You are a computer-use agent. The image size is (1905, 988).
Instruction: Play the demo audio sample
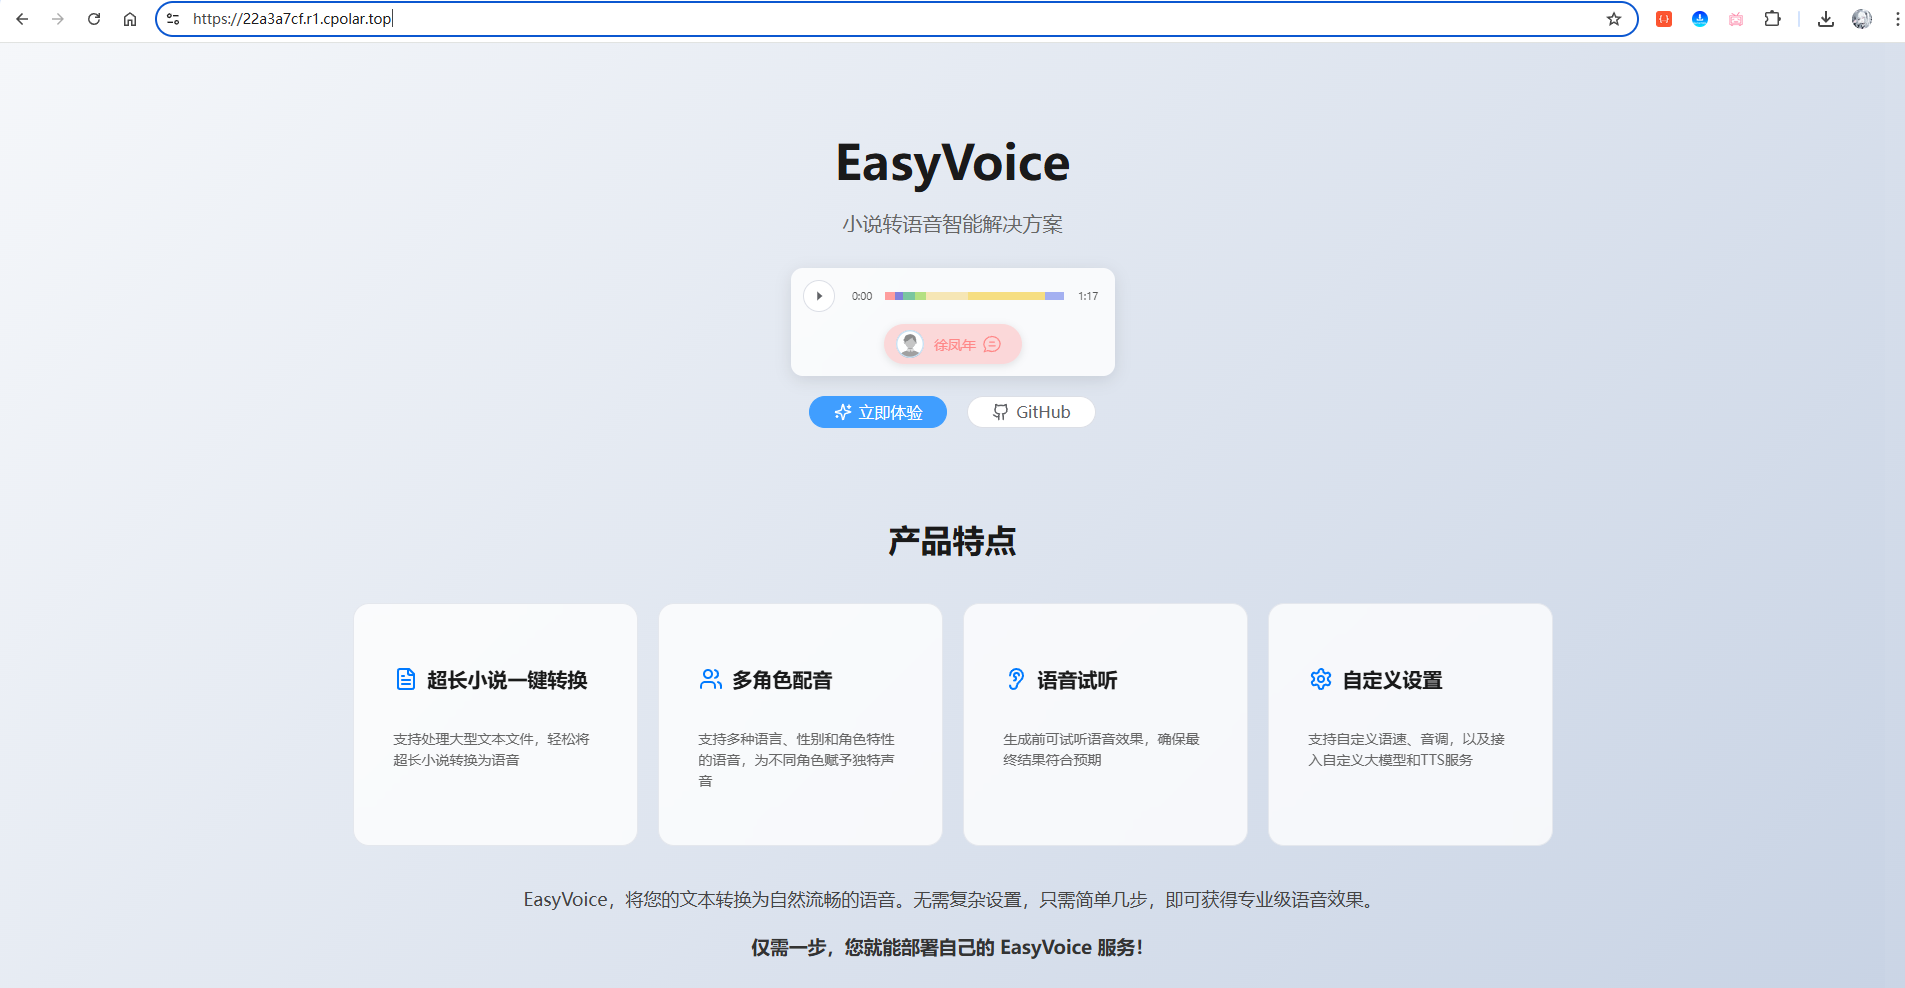[819, 296]
